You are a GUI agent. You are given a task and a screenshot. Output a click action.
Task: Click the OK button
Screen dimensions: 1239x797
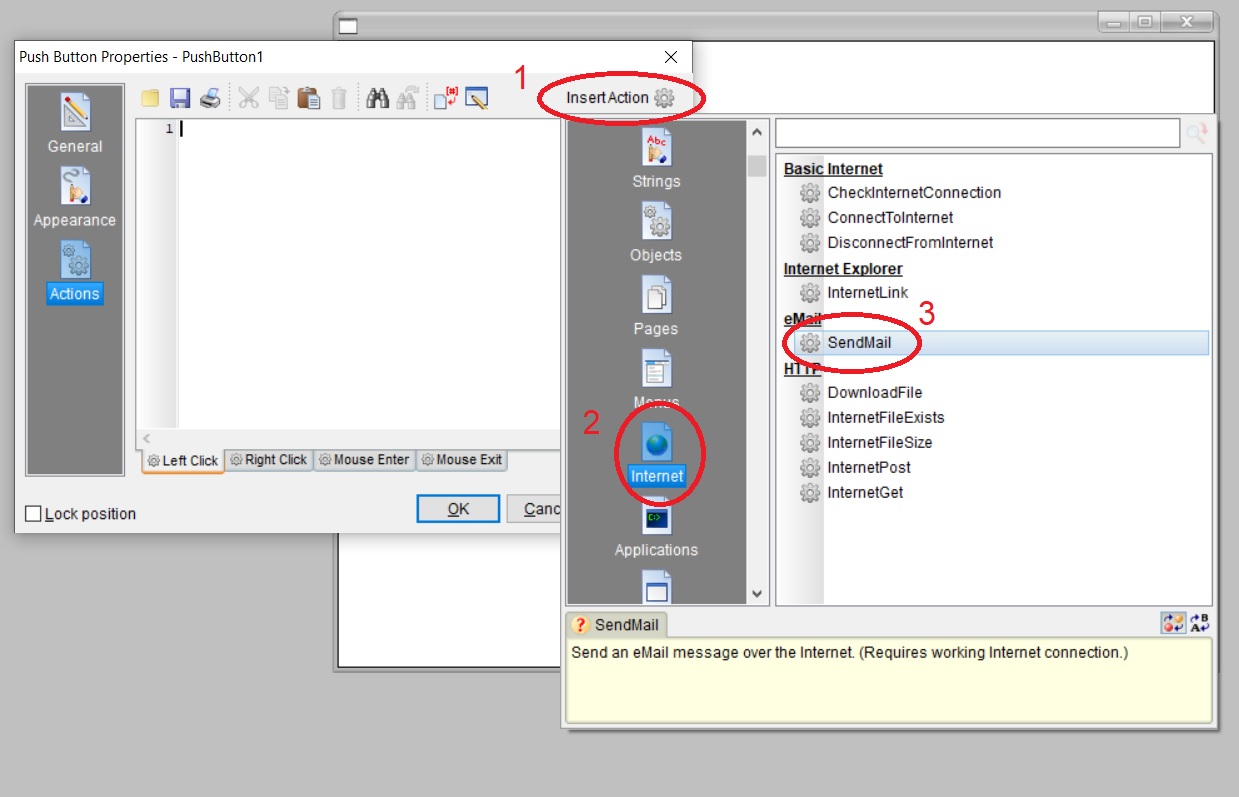pos(458,509)
